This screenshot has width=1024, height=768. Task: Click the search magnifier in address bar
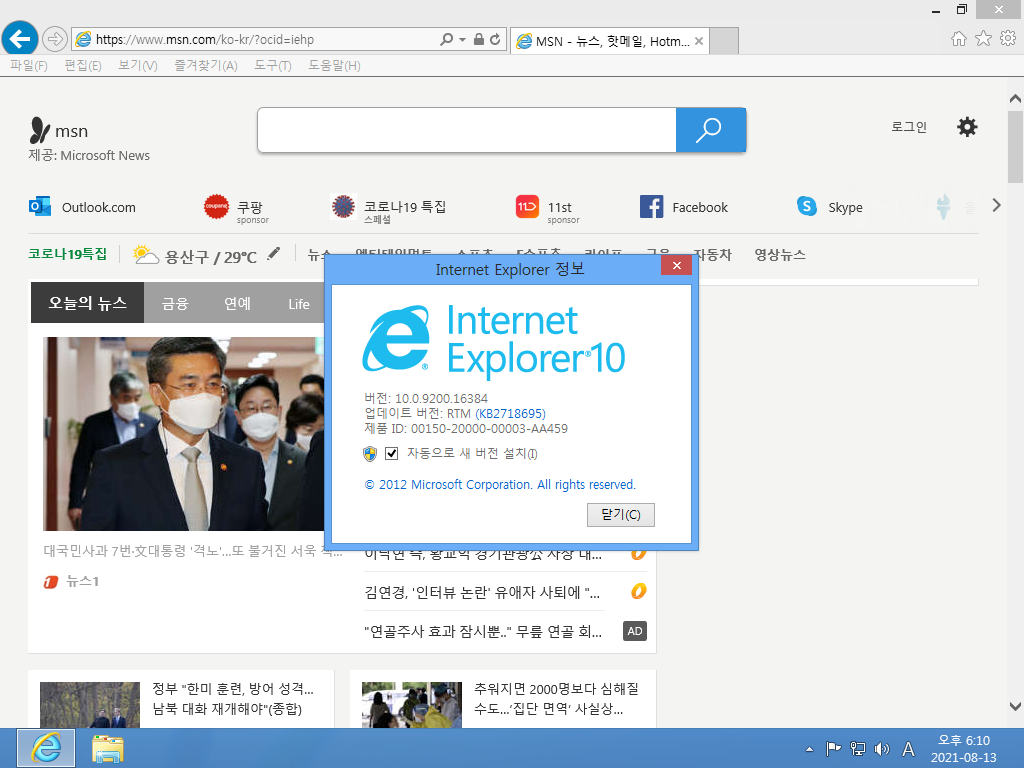pyautogui.click(x=446, y=39)
